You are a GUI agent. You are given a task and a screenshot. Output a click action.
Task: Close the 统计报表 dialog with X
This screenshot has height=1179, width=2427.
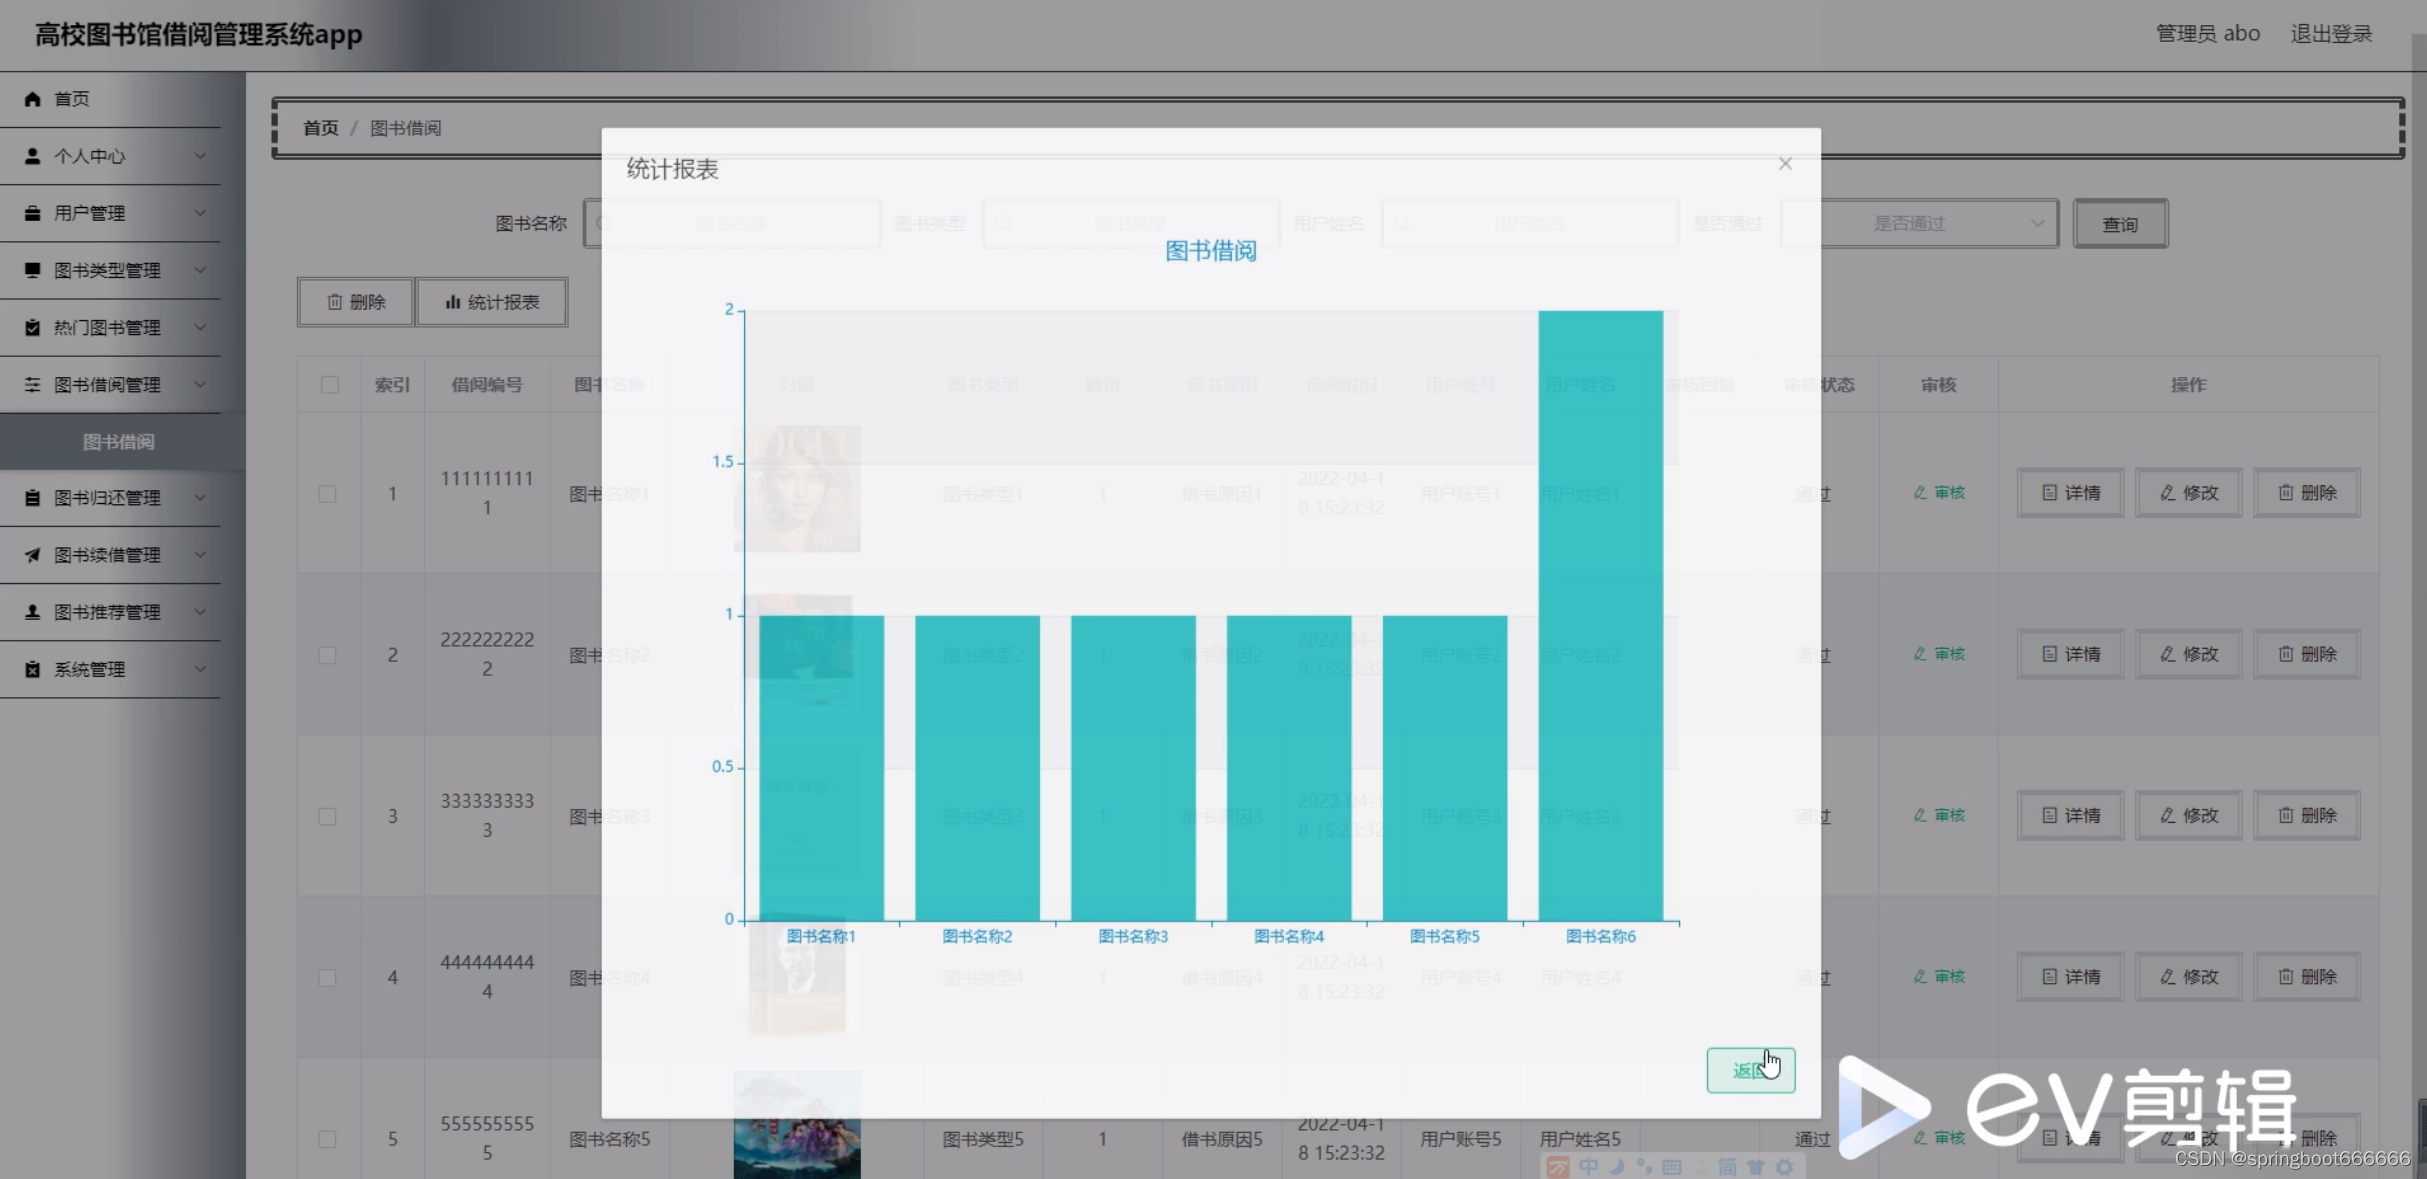pyautogui.click(x=1785, y=164)
